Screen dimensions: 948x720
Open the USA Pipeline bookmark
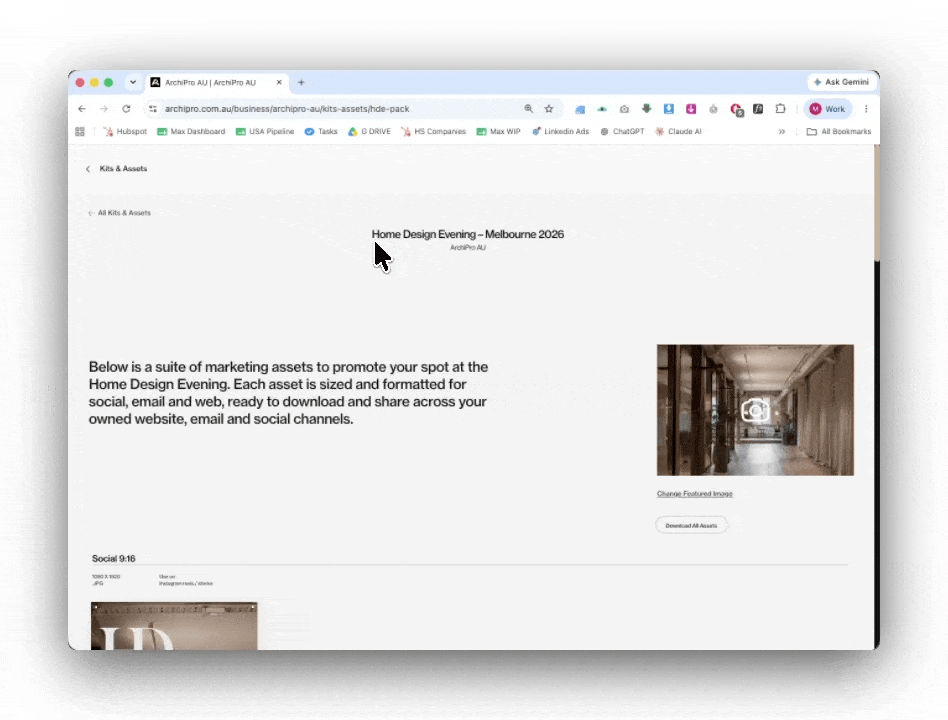[265, 131]
